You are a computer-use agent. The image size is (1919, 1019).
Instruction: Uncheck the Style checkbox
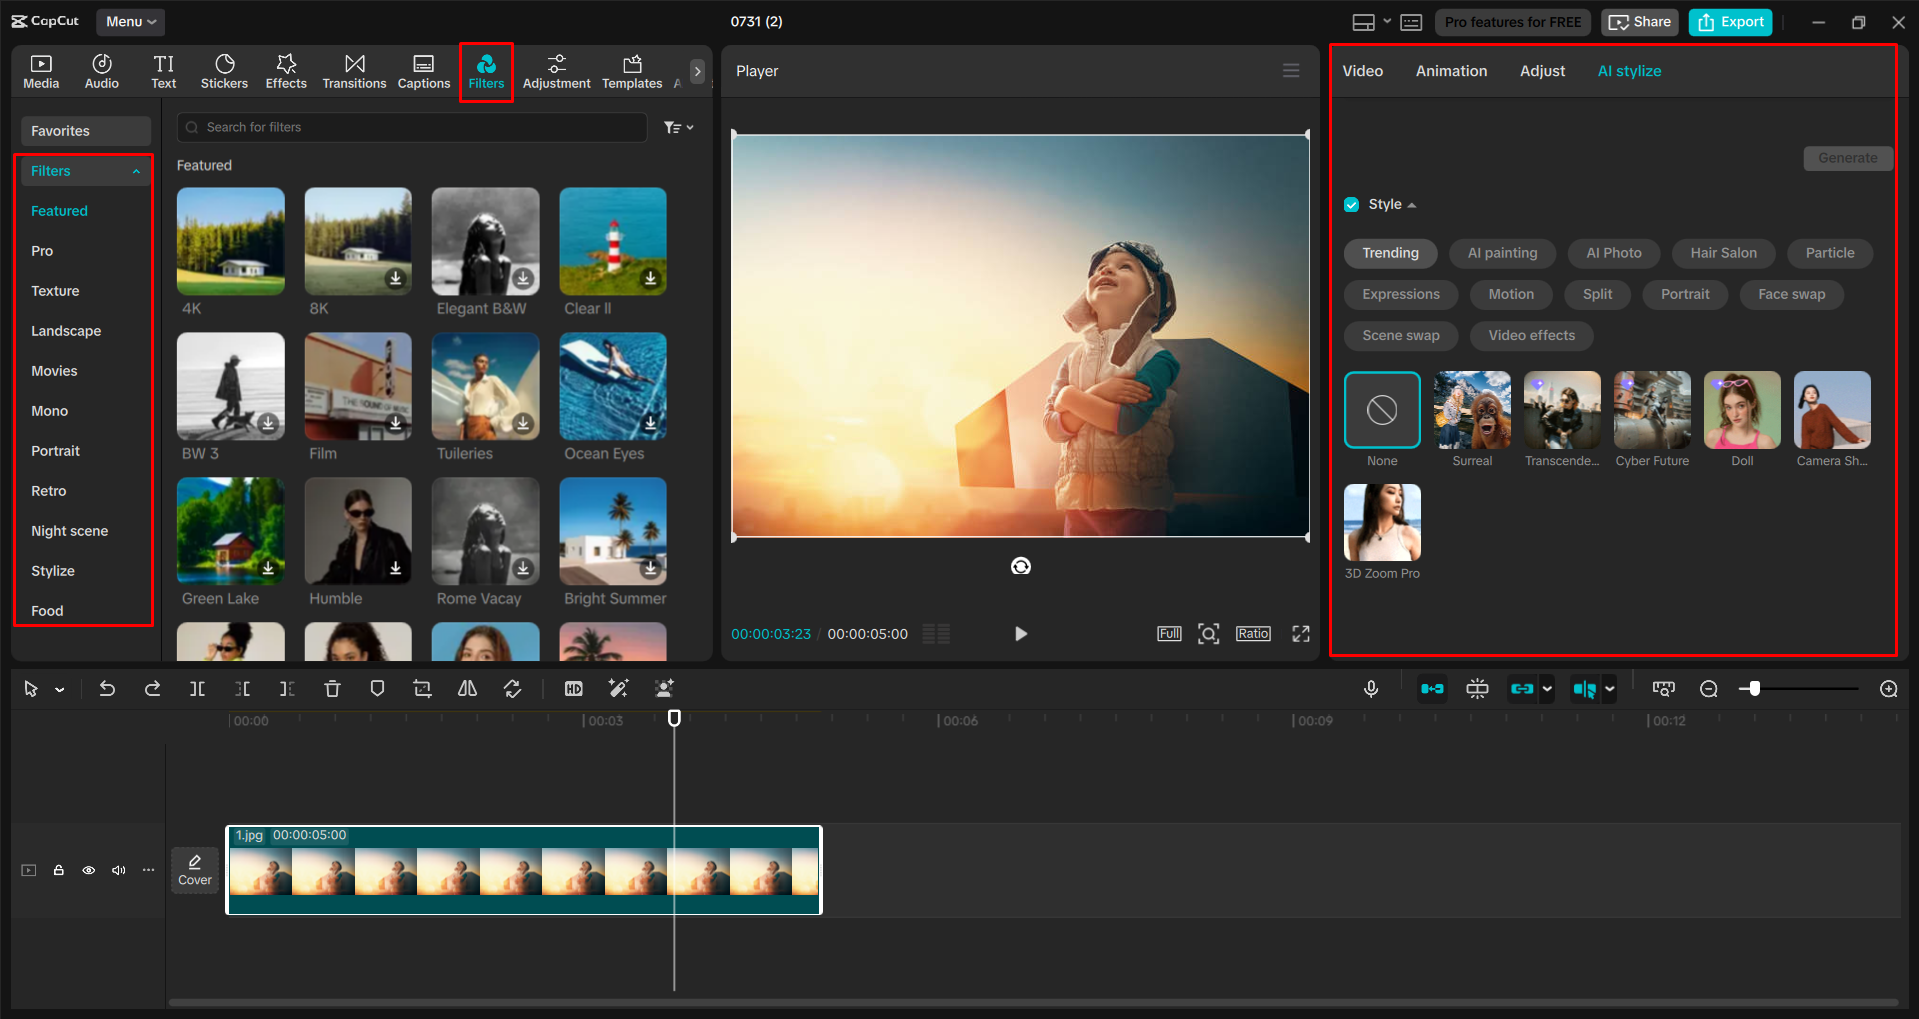pyautogui.click(x=1352, y=205)
